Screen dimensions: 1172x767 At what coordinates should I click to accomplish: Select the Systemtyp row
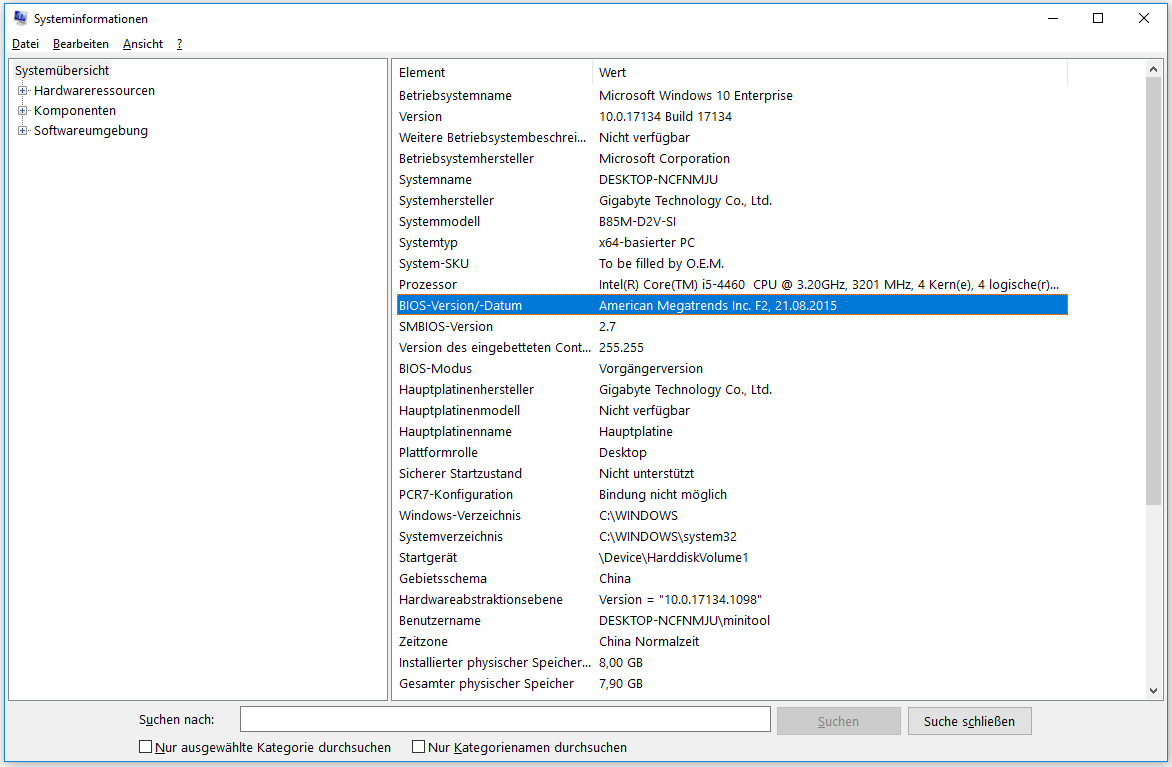(732, 242)
